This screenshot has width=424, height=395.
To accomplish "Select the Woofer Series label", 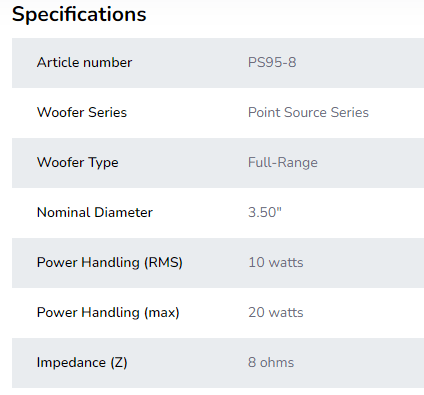I will pyautogui.click(x=82, y=113).
